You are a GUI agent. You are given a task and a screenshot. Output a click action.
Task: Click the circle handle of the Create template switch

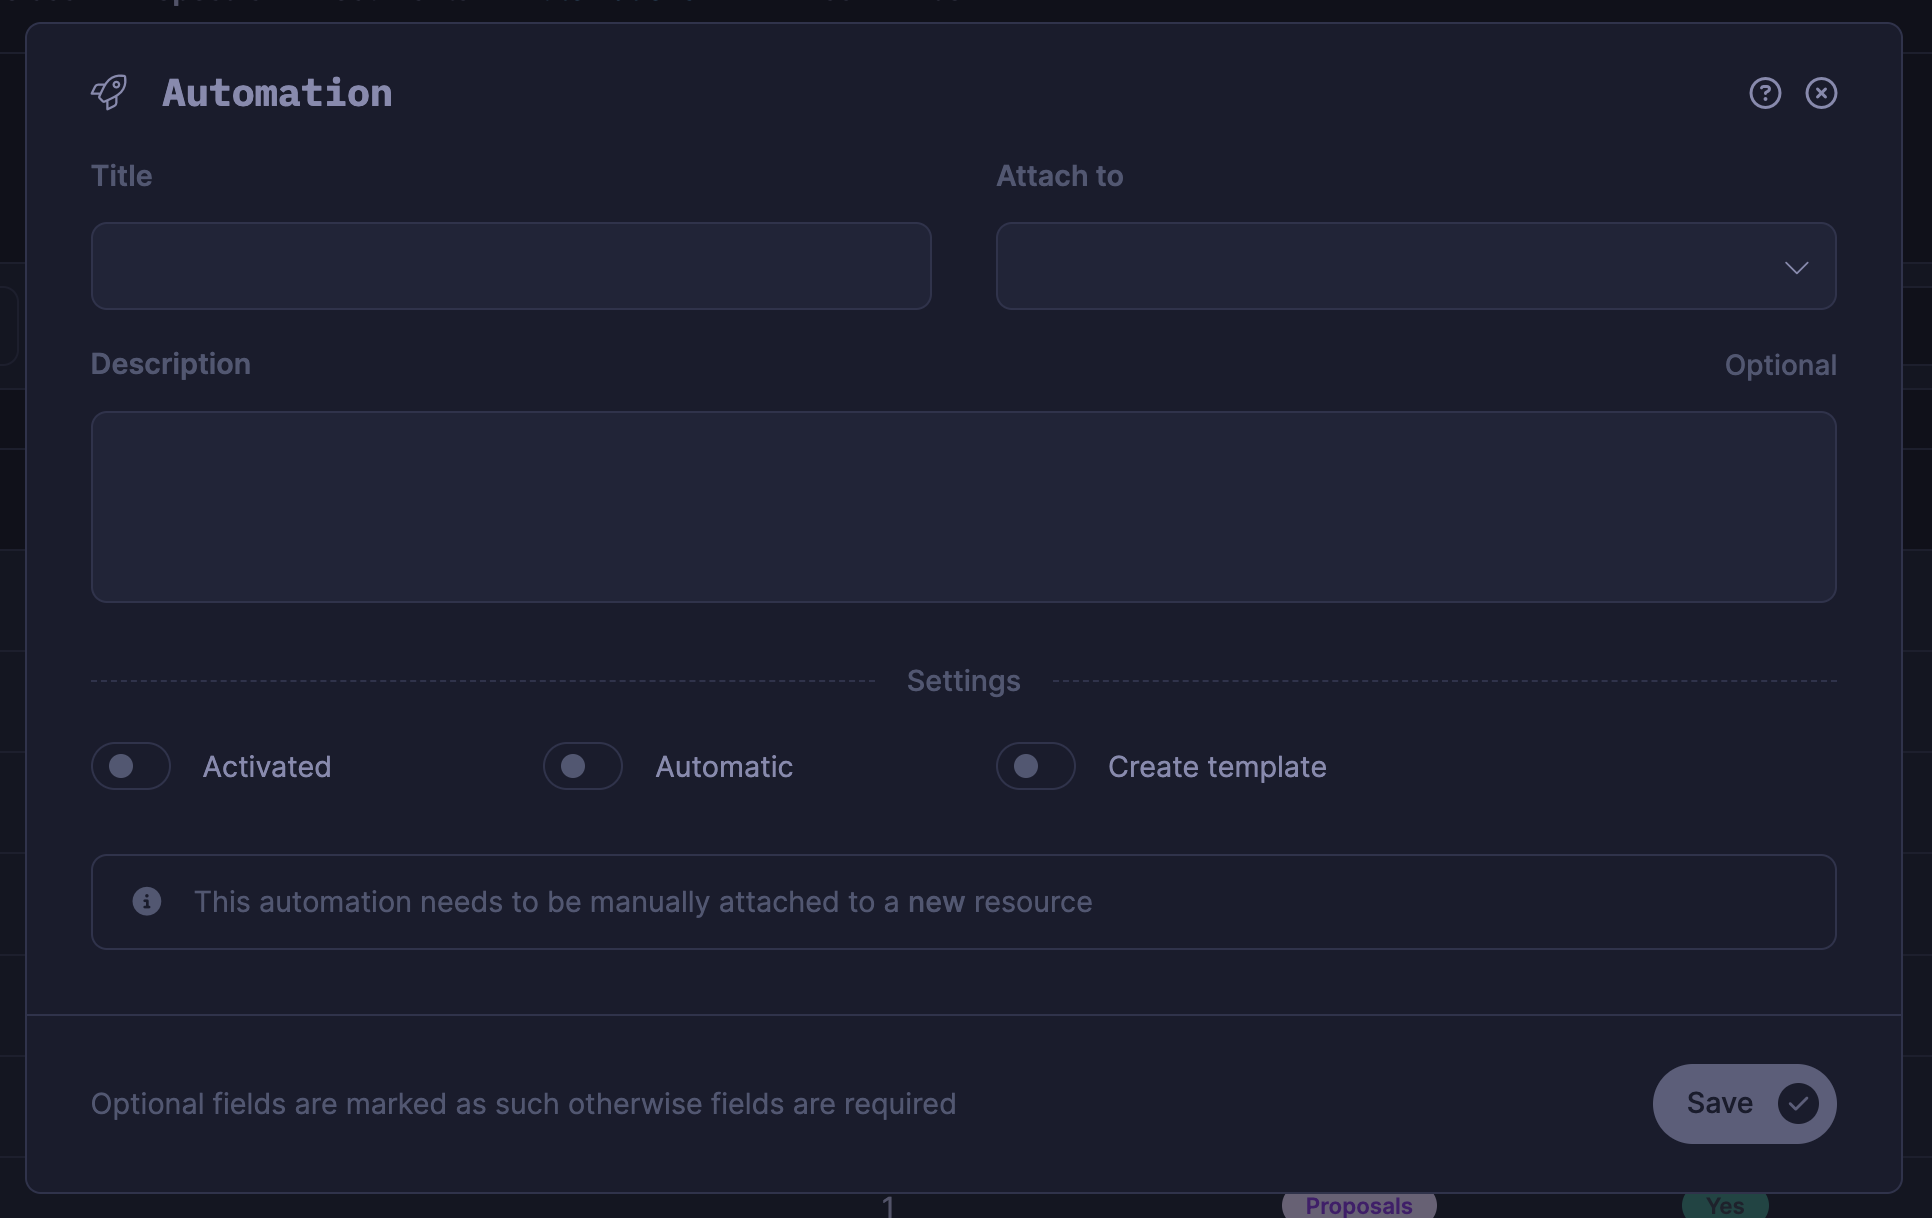(1025, 766)
